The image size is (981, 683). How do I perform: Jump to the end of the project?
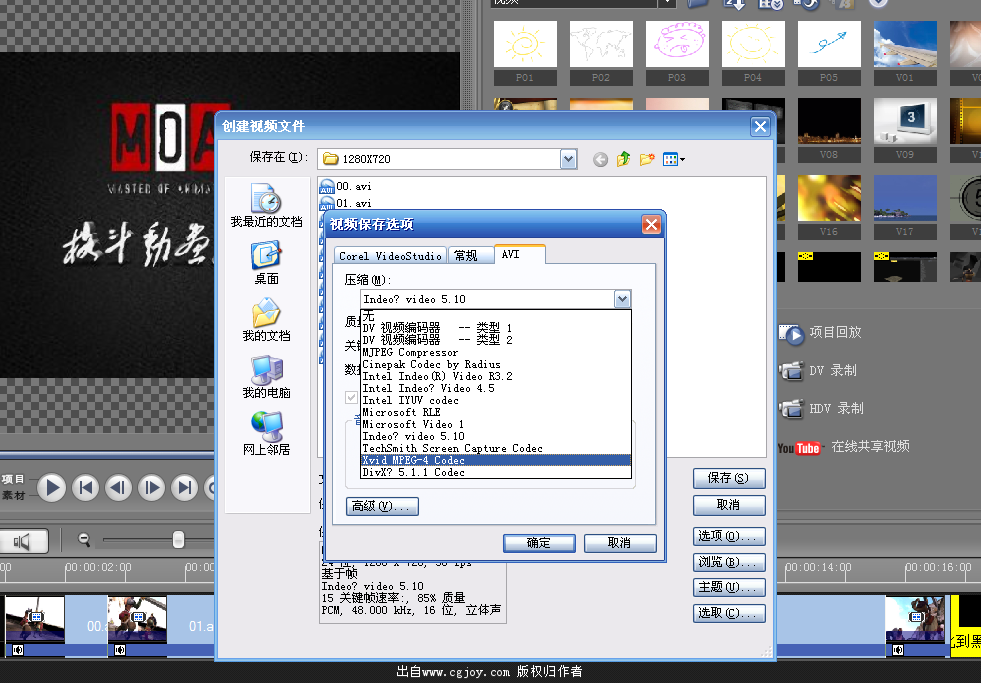pyautogui.click(x=185, y=487)
